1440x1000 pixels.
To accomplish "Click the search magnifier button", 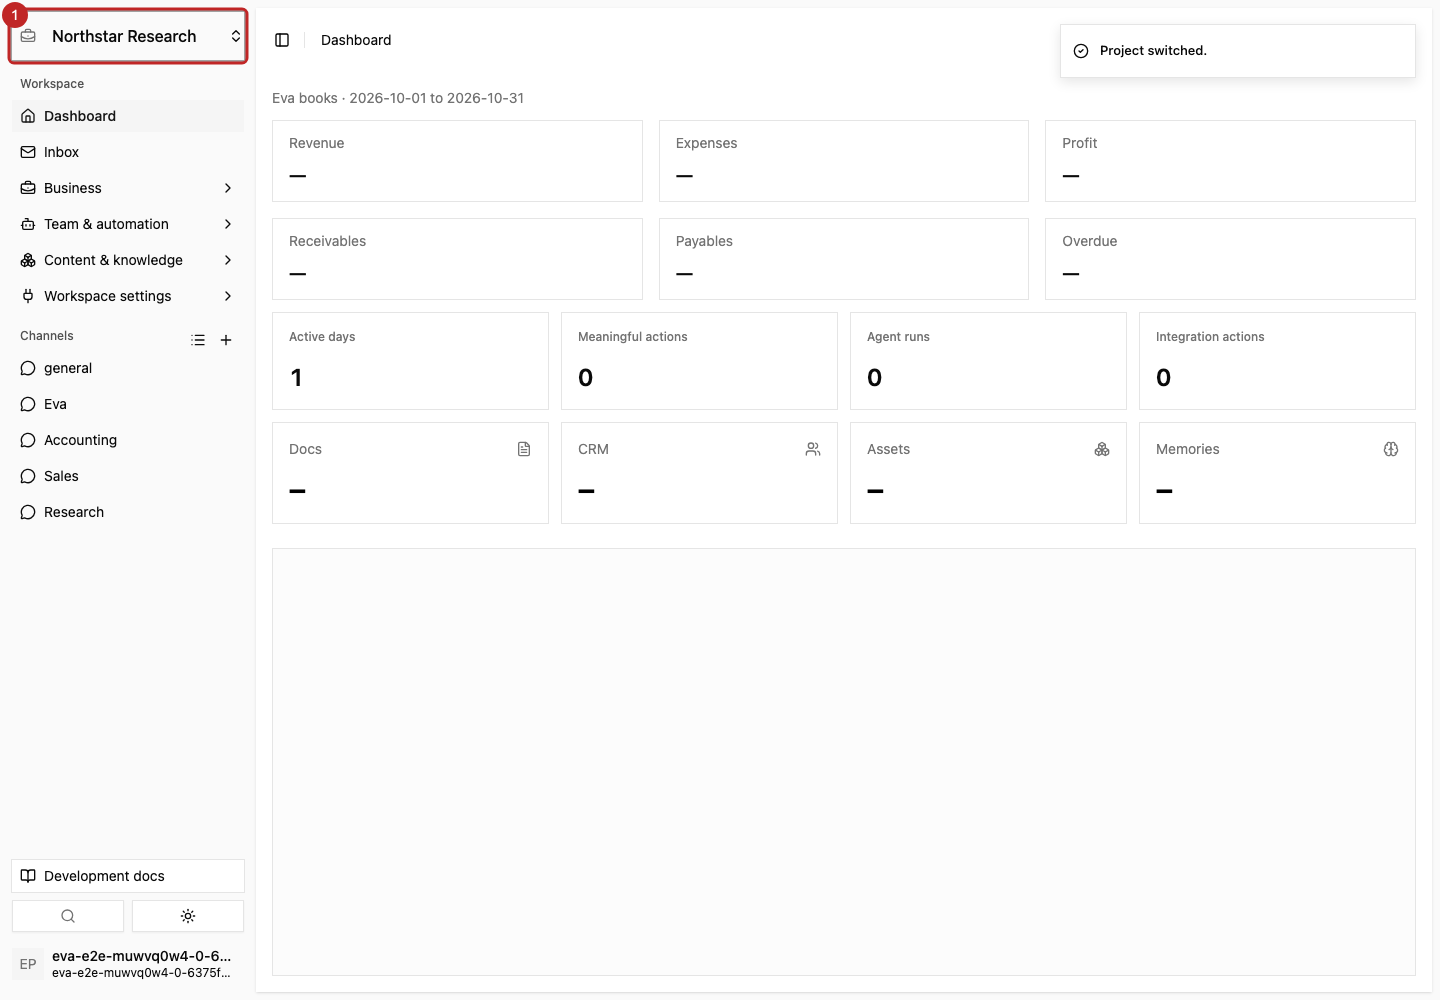I will click(68, 916).
